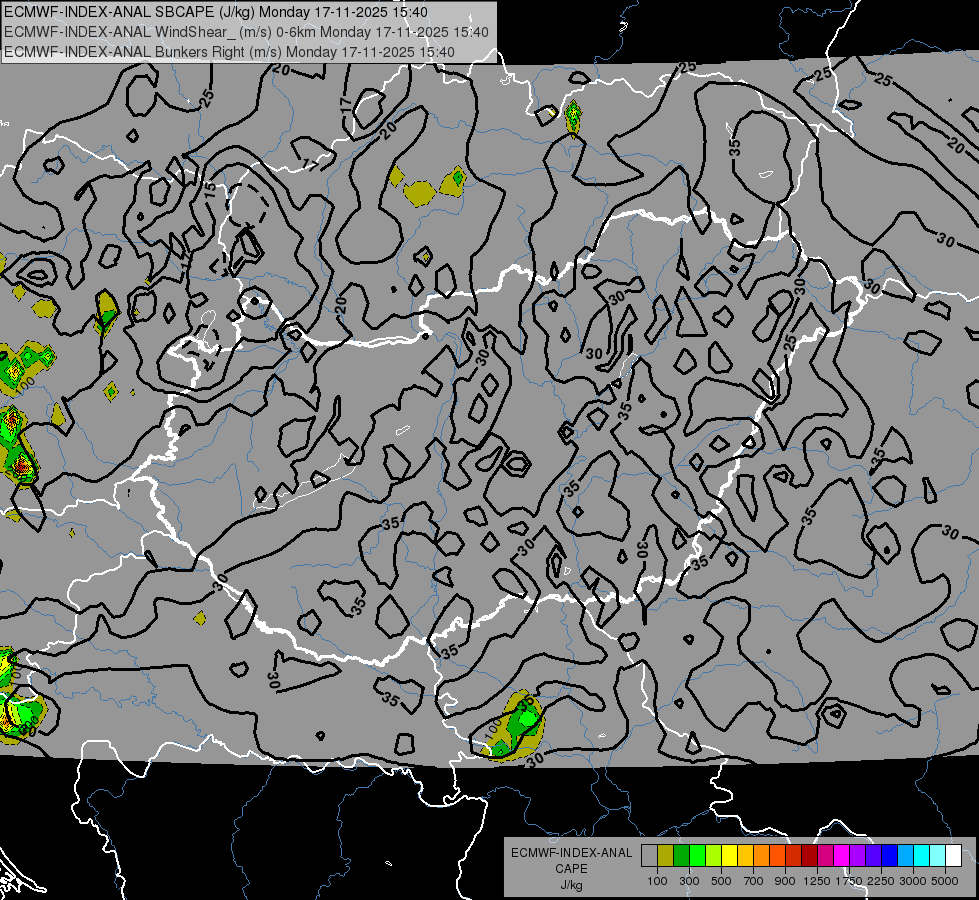
Task: Select the amber legend swatch before 700
Action: coord(745,856)
